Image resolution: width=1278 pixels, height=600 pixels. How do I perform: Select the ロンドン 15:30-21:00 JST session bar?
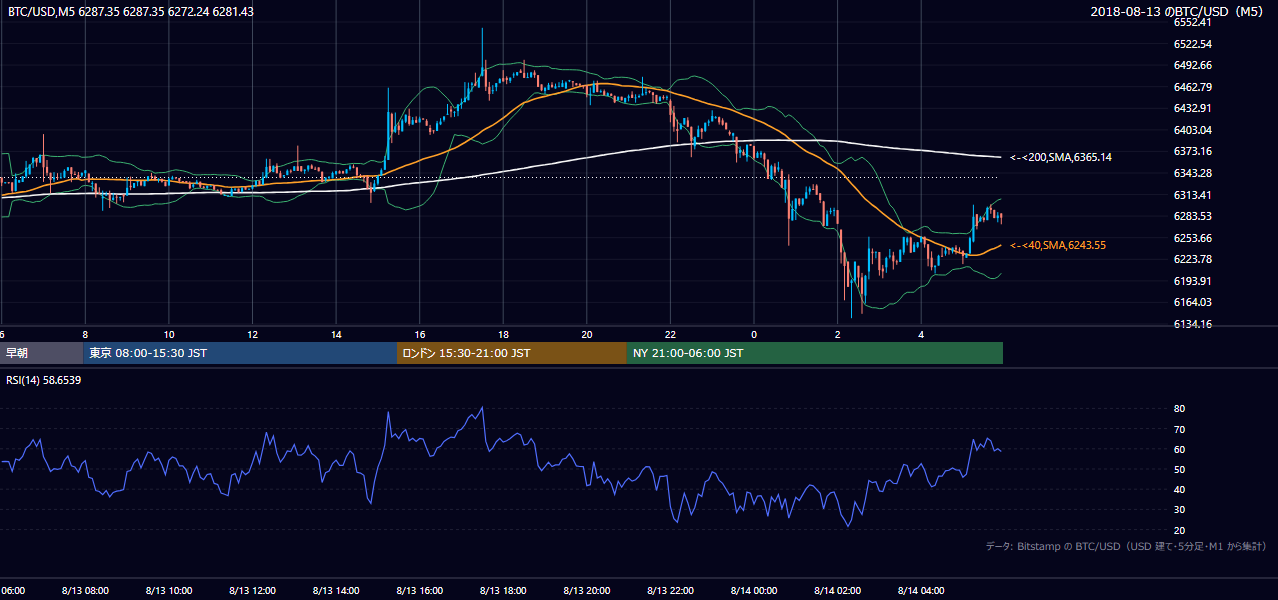click(x=512, y=353)
